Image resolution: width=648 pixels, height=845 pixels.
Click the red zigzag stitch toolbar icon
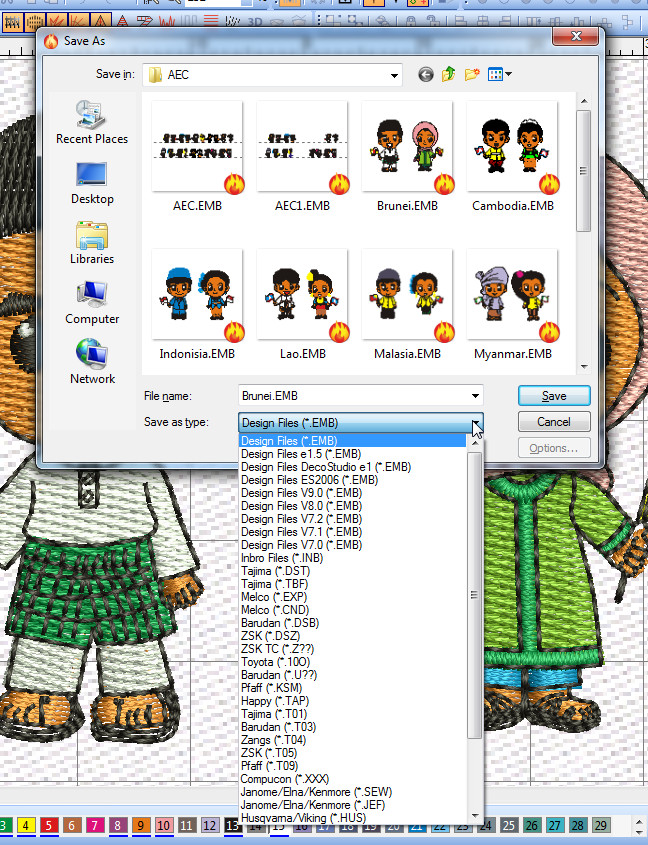point(167,22)
